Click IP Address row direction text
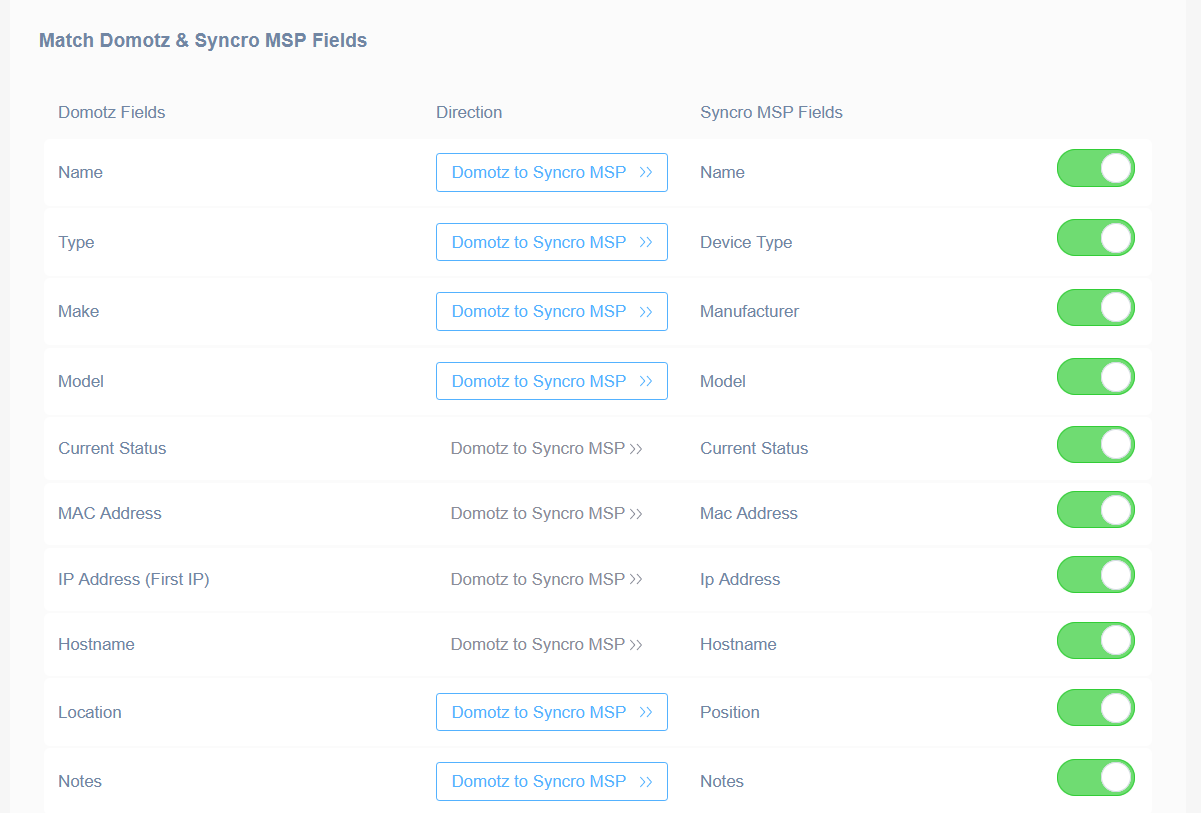 547,579
